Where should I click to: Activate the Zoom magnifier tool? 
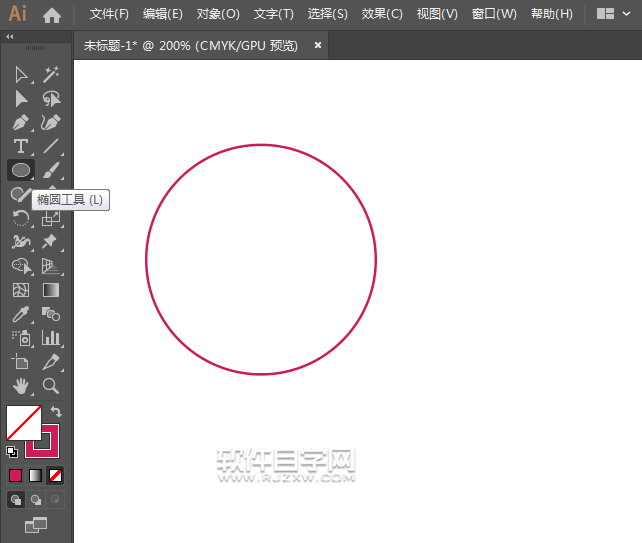[51, 385]
